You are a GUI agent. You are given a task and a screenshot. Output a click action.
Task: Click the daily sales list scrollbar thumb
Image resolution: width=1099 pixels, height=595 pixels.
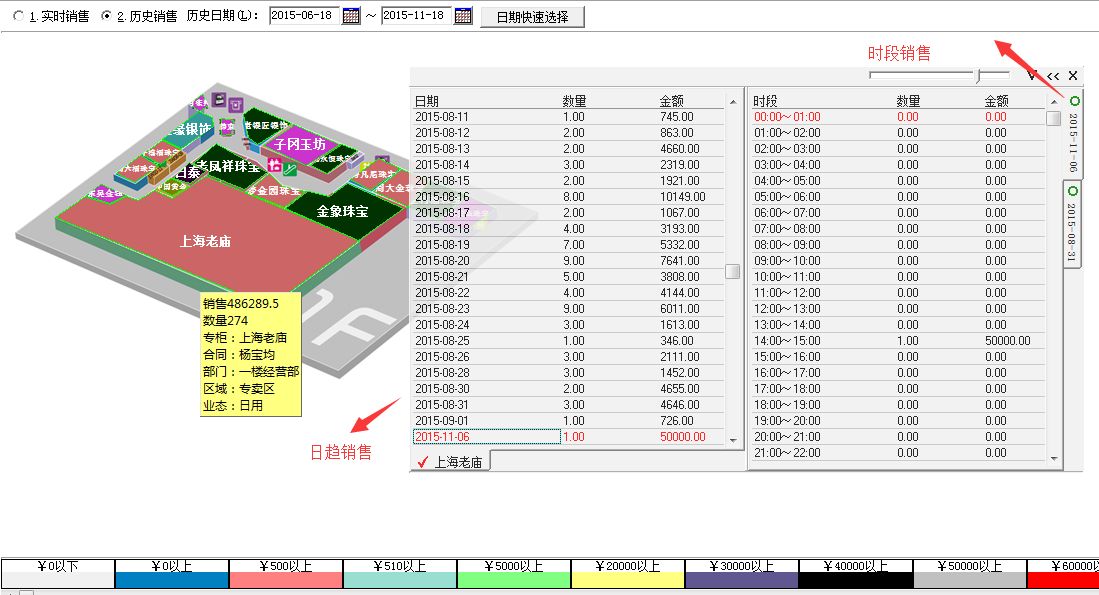[732, 271]
